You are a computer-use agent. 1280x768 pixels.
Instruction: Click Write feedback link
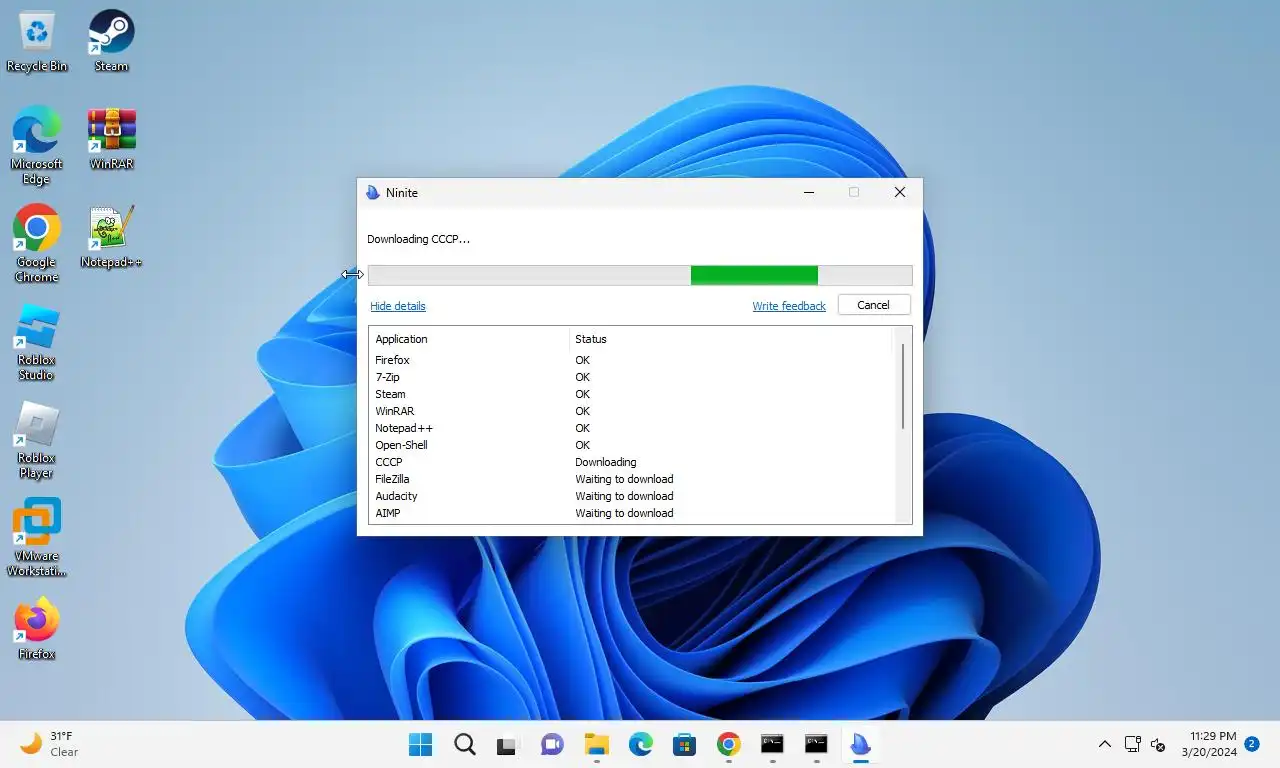(x=789, y=306)
